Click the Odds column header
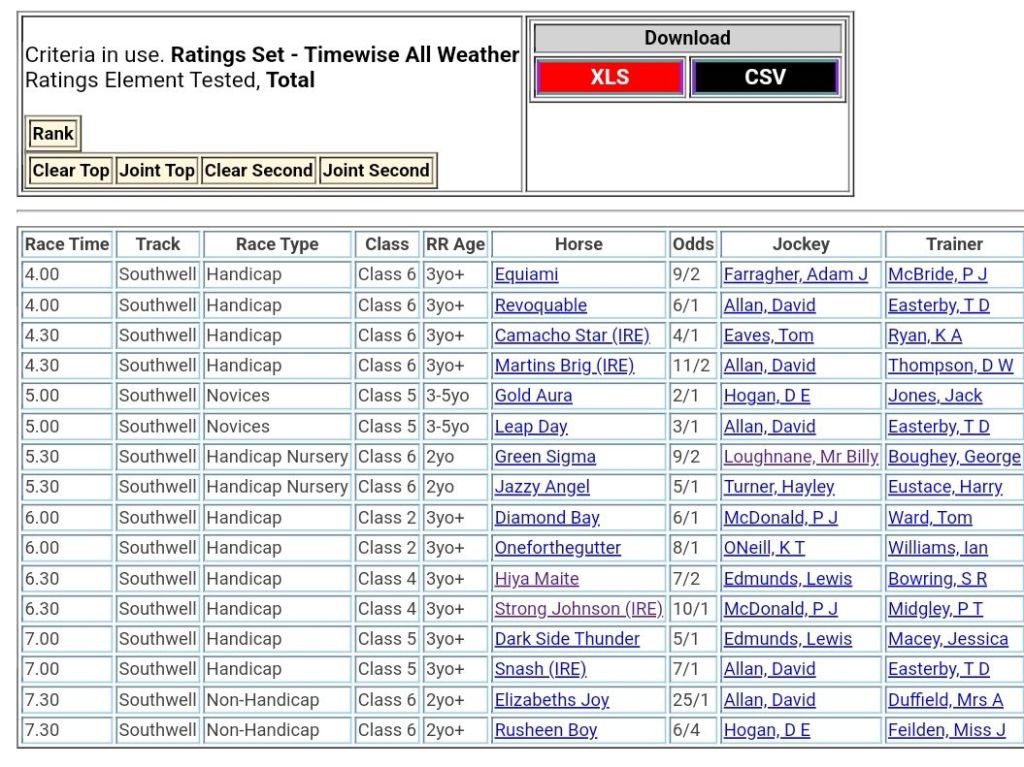Viewport: 1024px width, 767px height. coord(693,244)
